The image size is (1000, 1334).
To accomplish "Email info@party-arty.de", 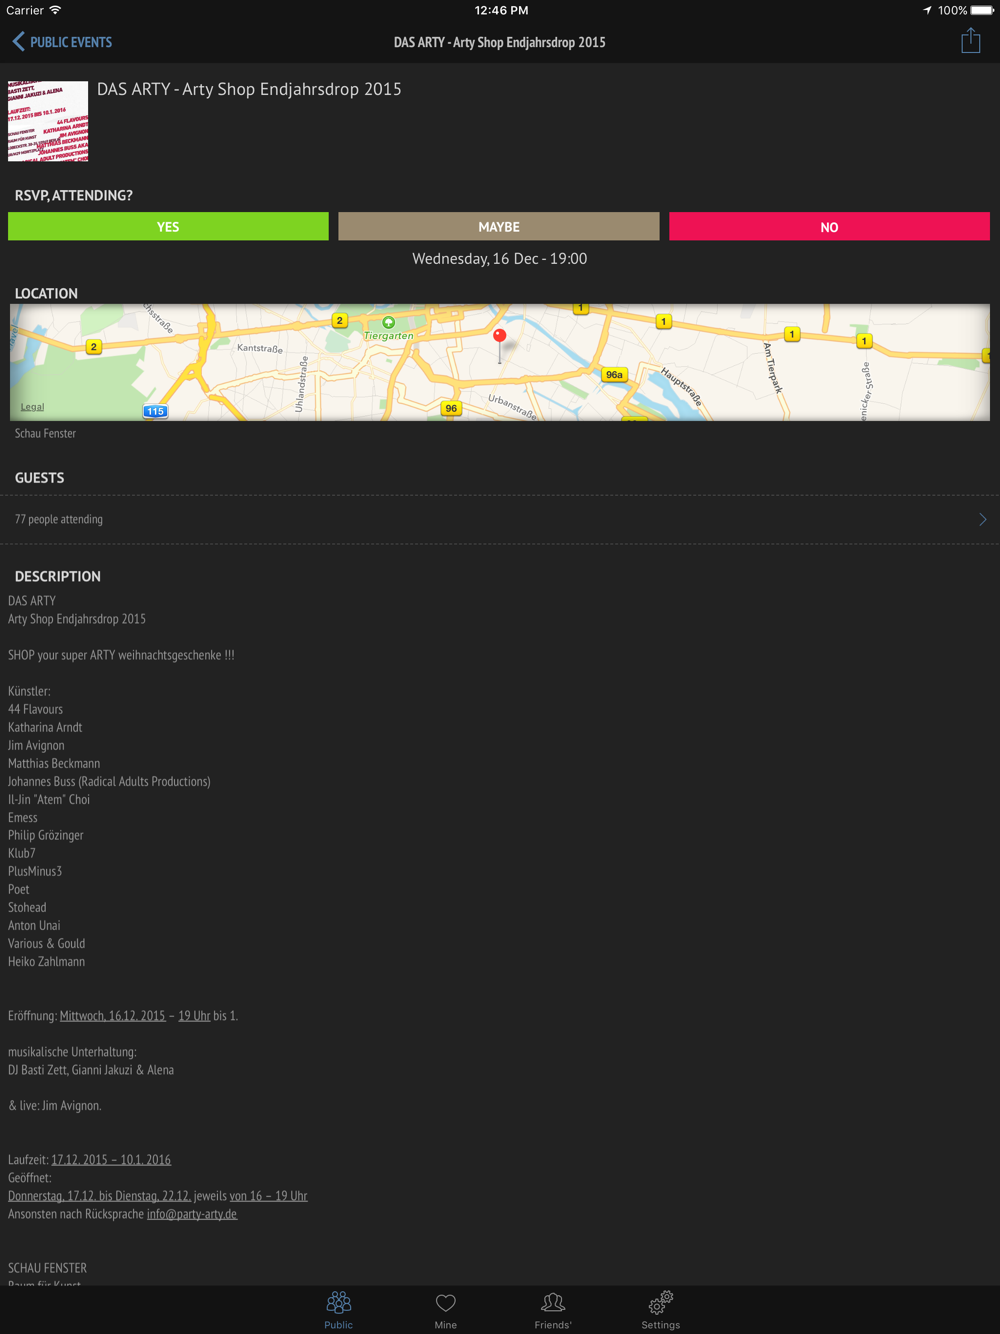I will click(192, 1214).
